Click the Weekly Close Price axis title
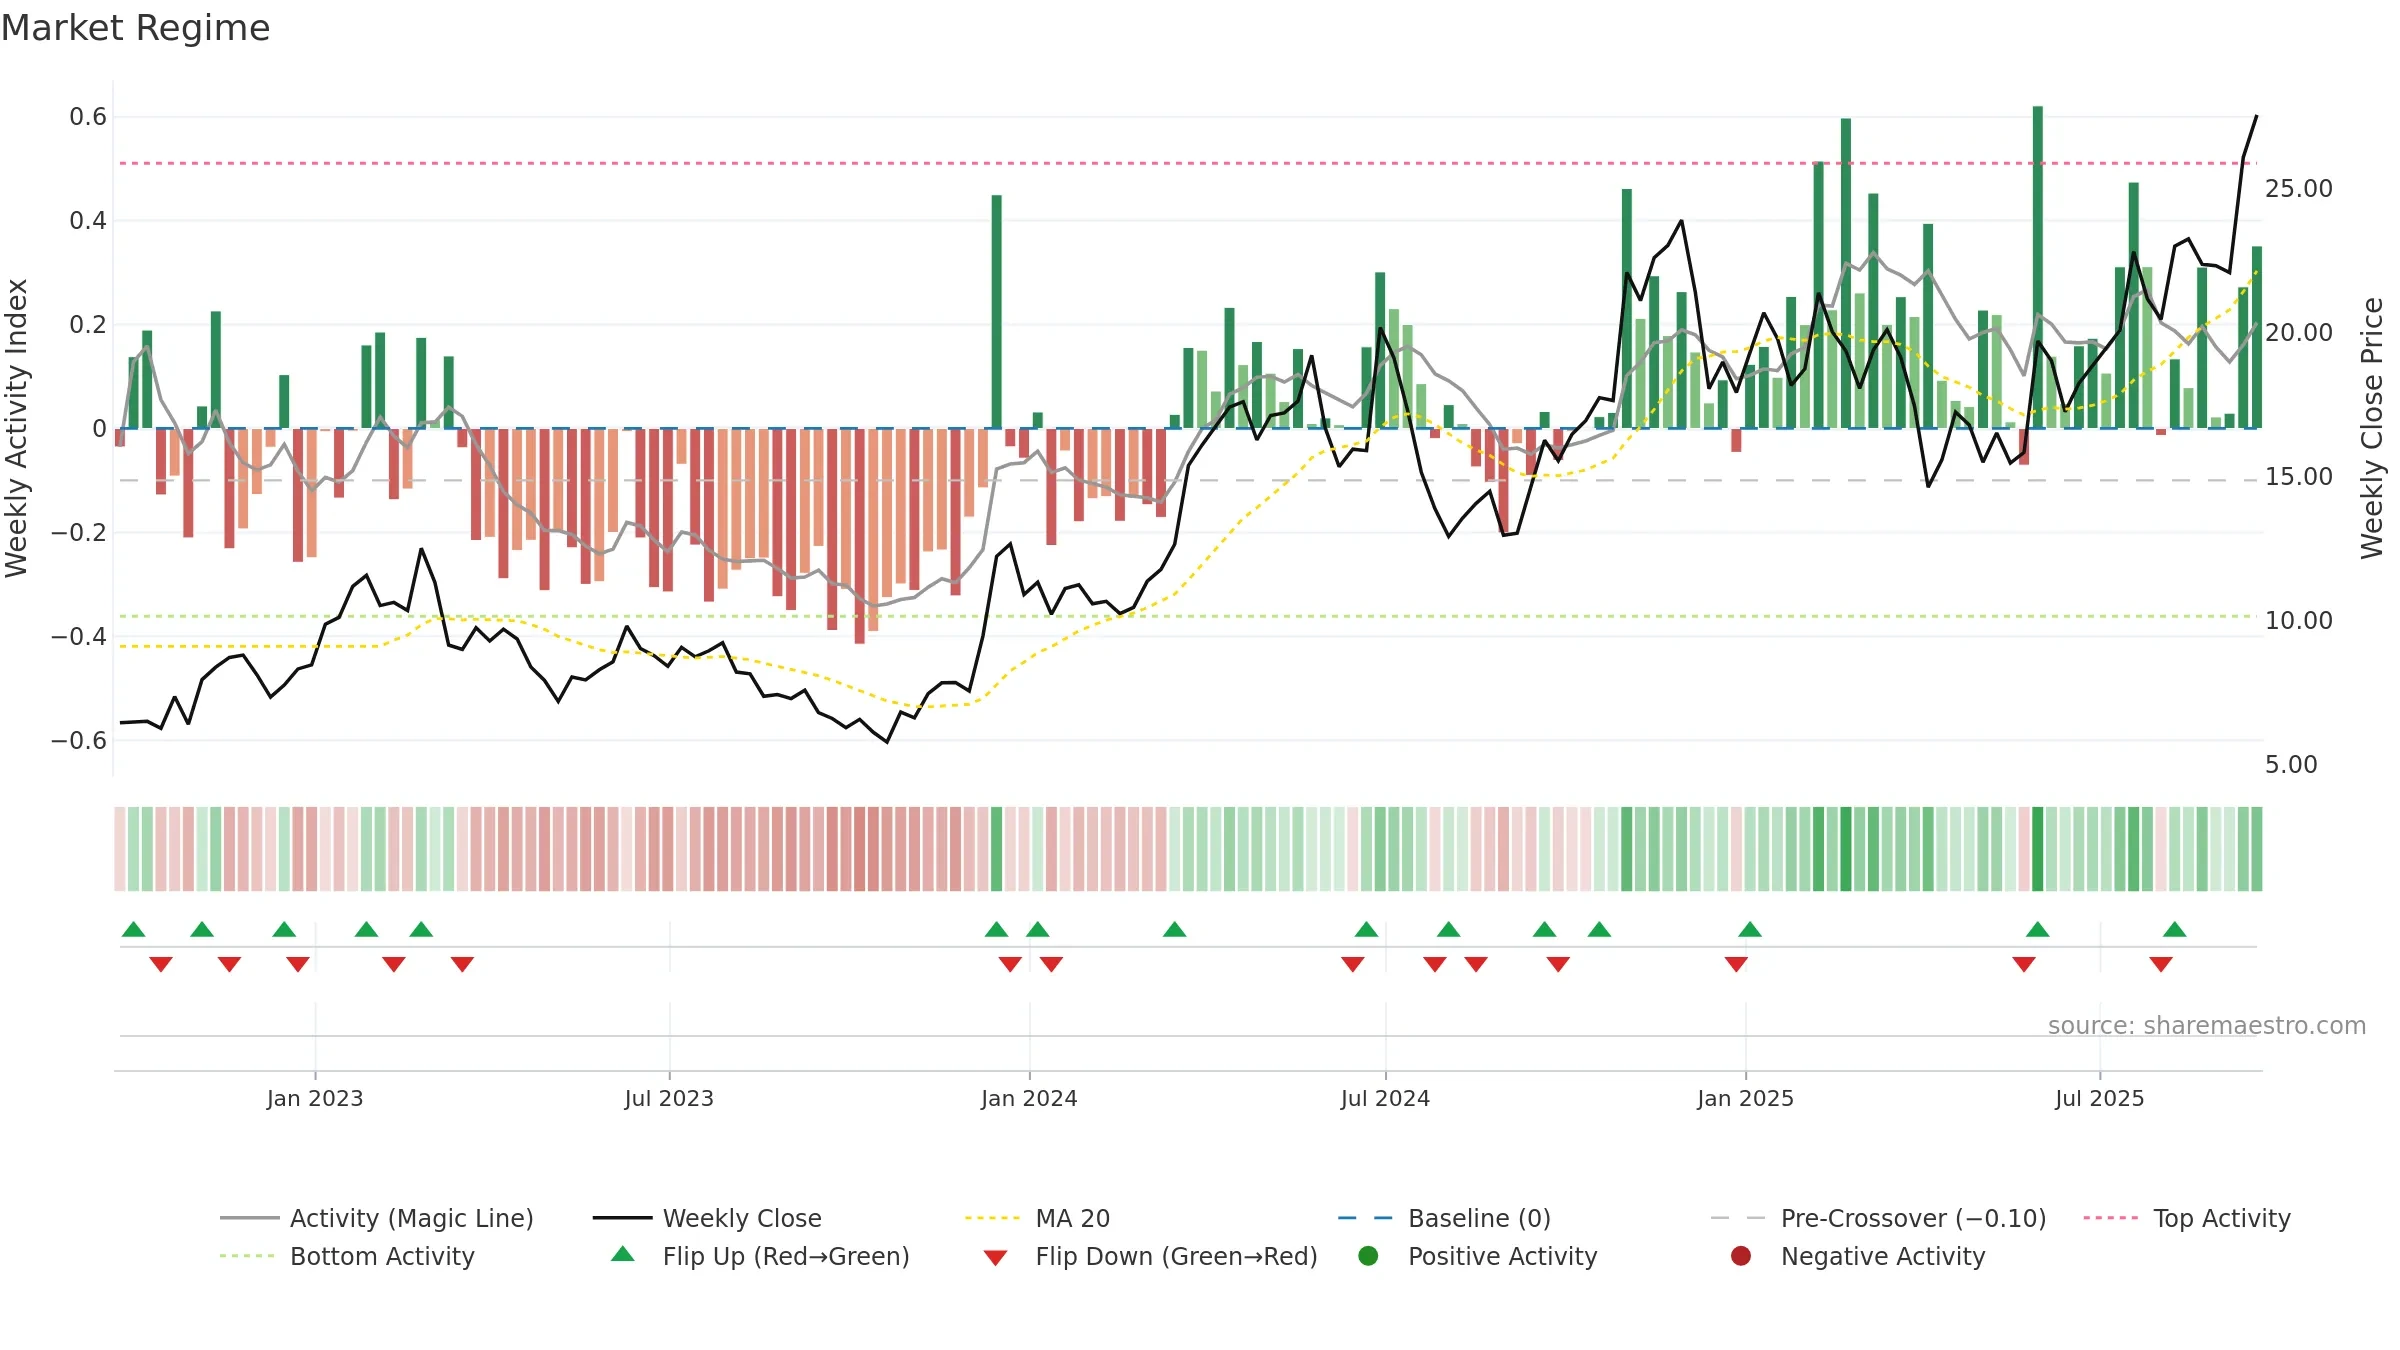 tap(2372, 428)
